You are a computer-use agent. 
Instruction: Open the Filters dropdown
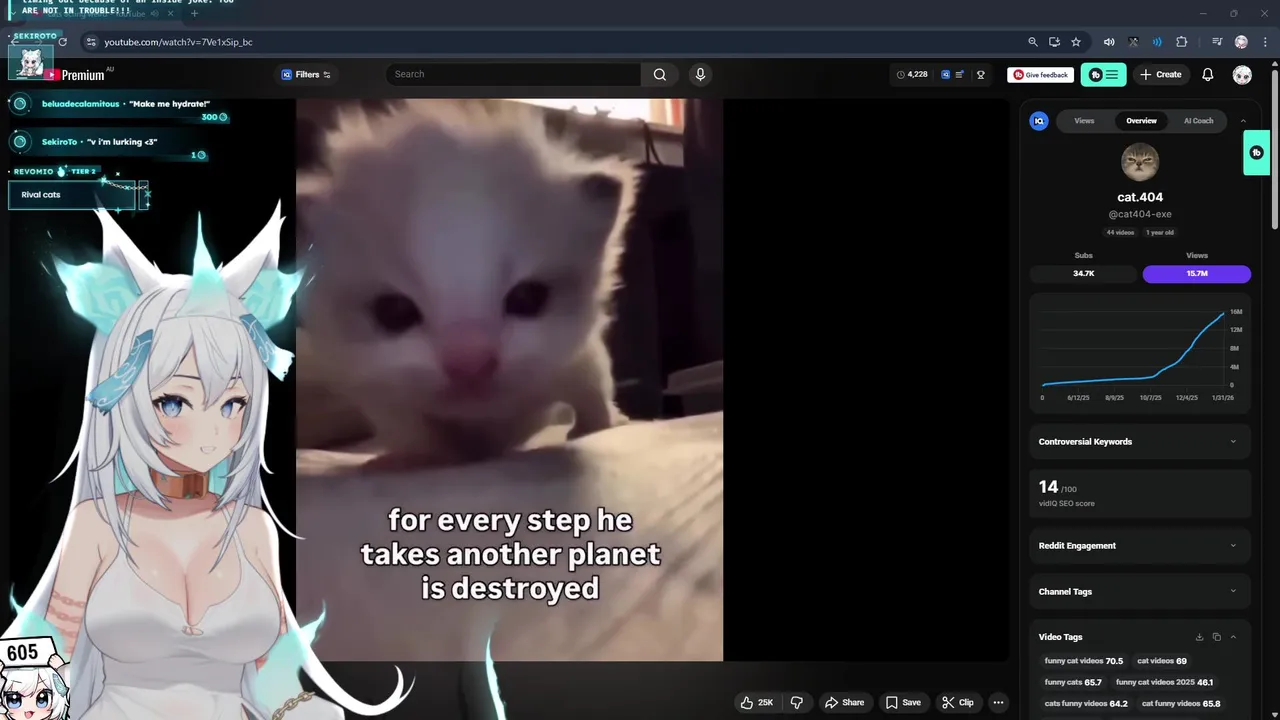pos(306,74)
